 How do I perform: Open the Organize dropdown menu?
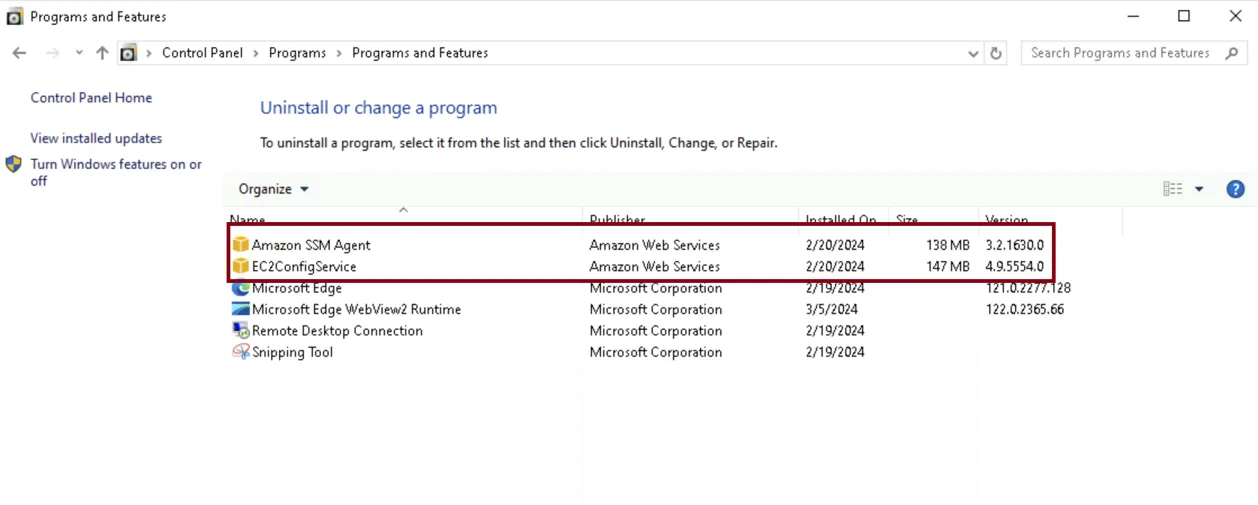tap(273, 189)
